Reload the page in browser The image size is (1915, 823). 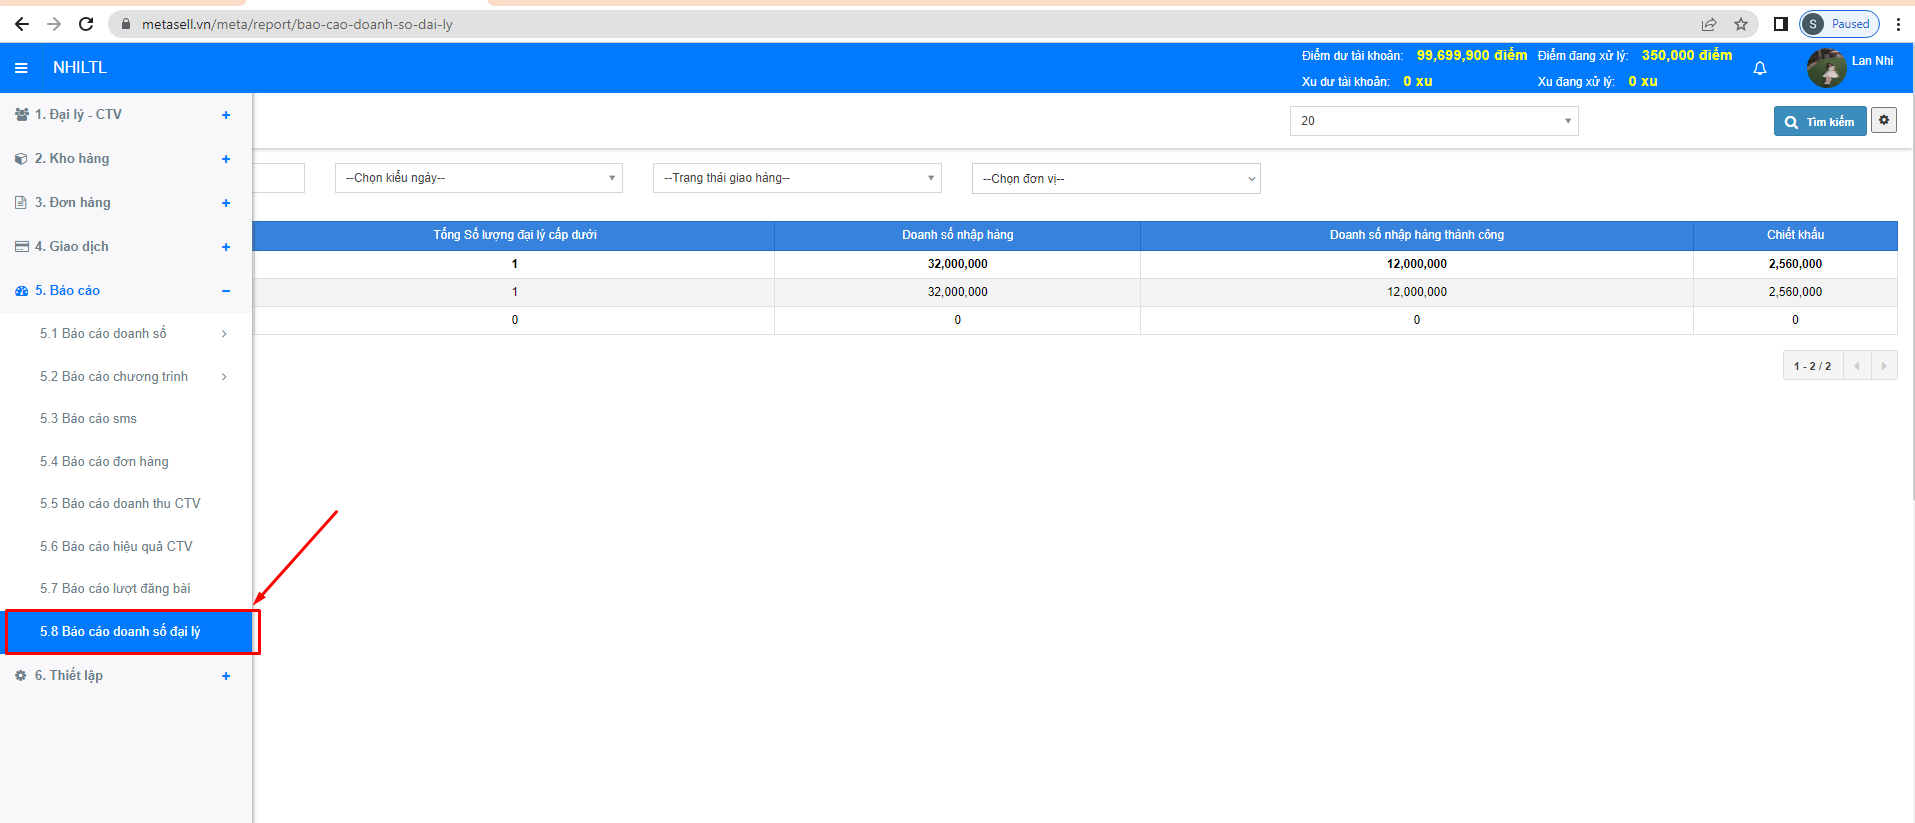pyautogui.click(x=86, y=24)
